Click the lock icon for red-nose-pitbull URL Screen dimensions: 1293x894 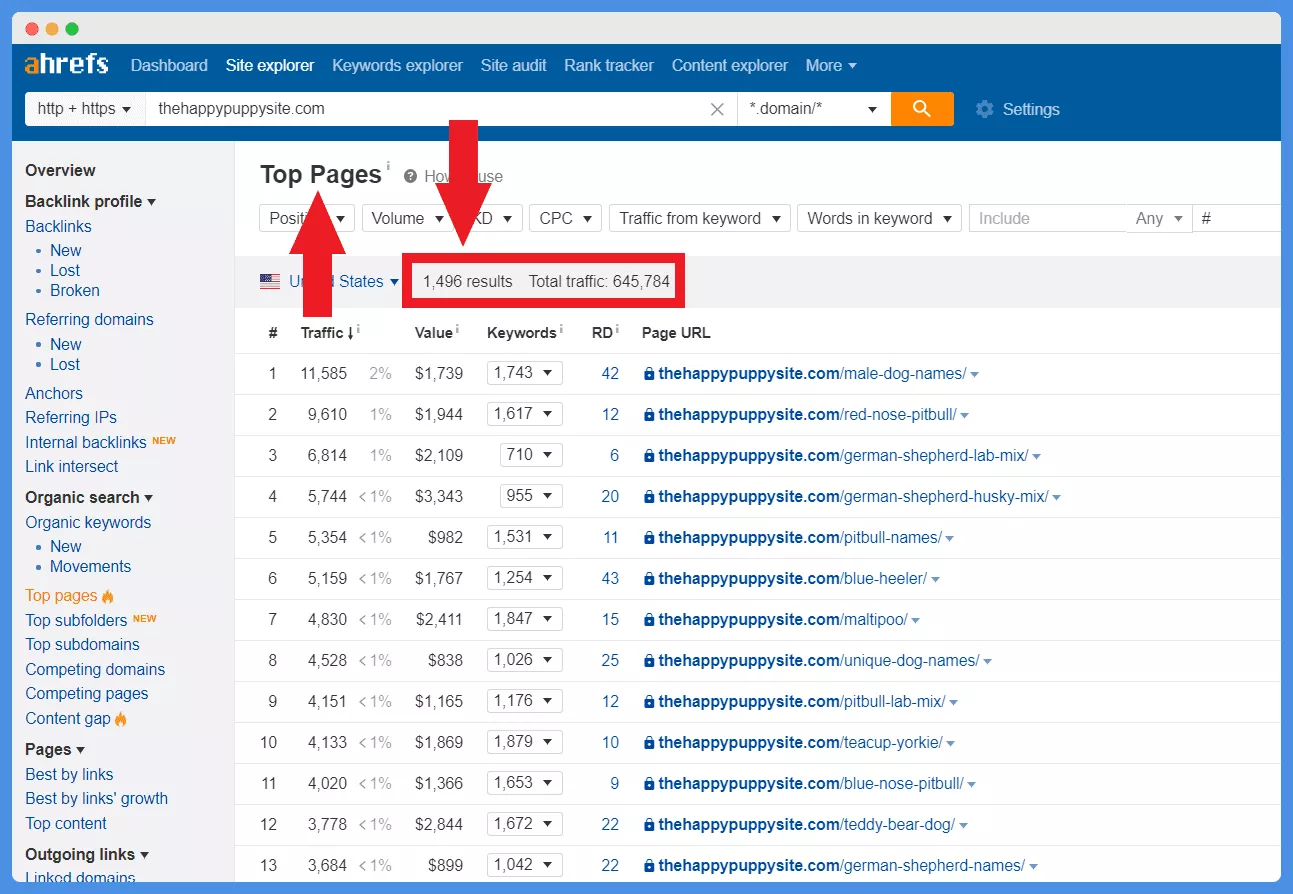click(649, 415)
